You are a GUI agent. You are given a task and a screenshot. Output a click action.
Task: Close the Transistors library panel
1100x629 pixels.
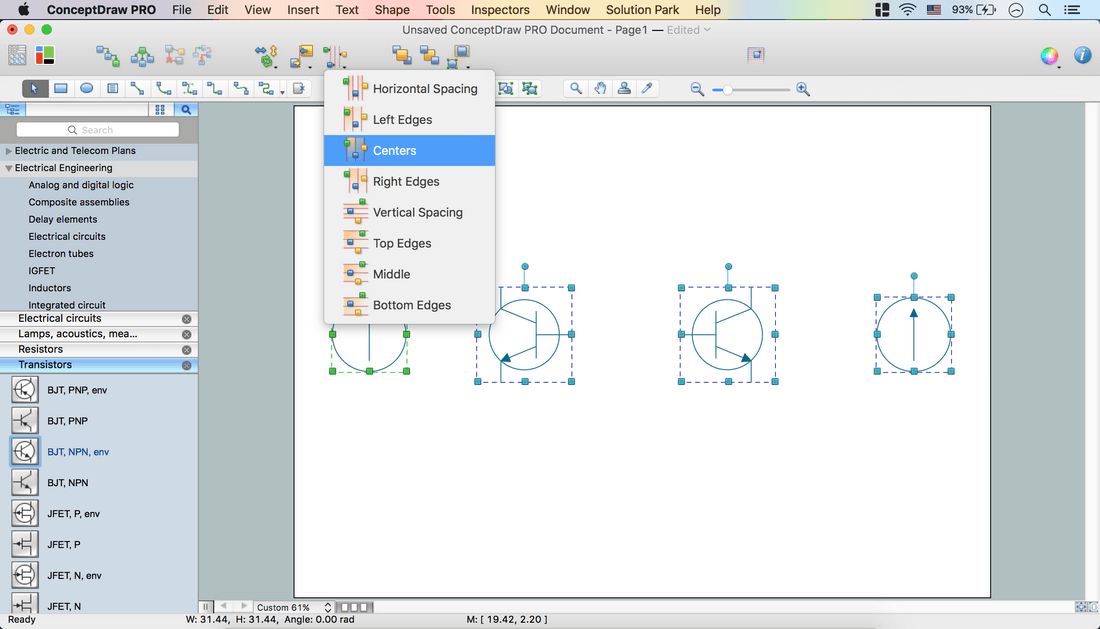(x=186, y=365)
